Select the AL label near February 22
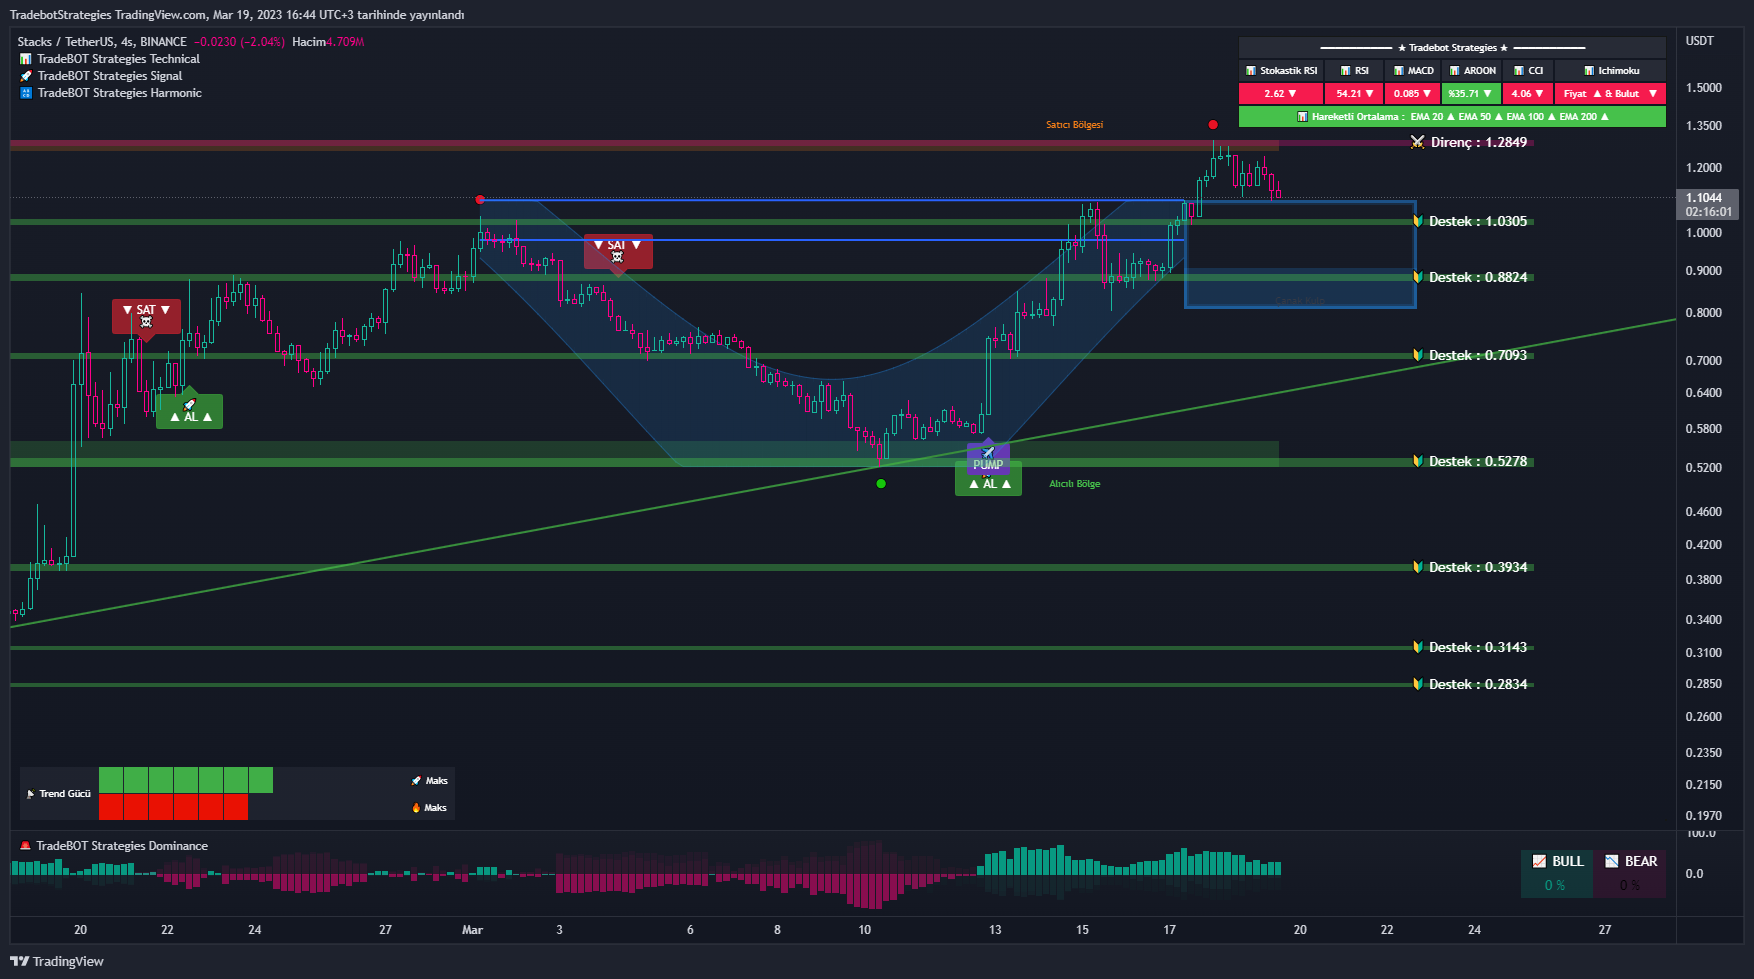The image size is (1754, 979). (190, 412)
